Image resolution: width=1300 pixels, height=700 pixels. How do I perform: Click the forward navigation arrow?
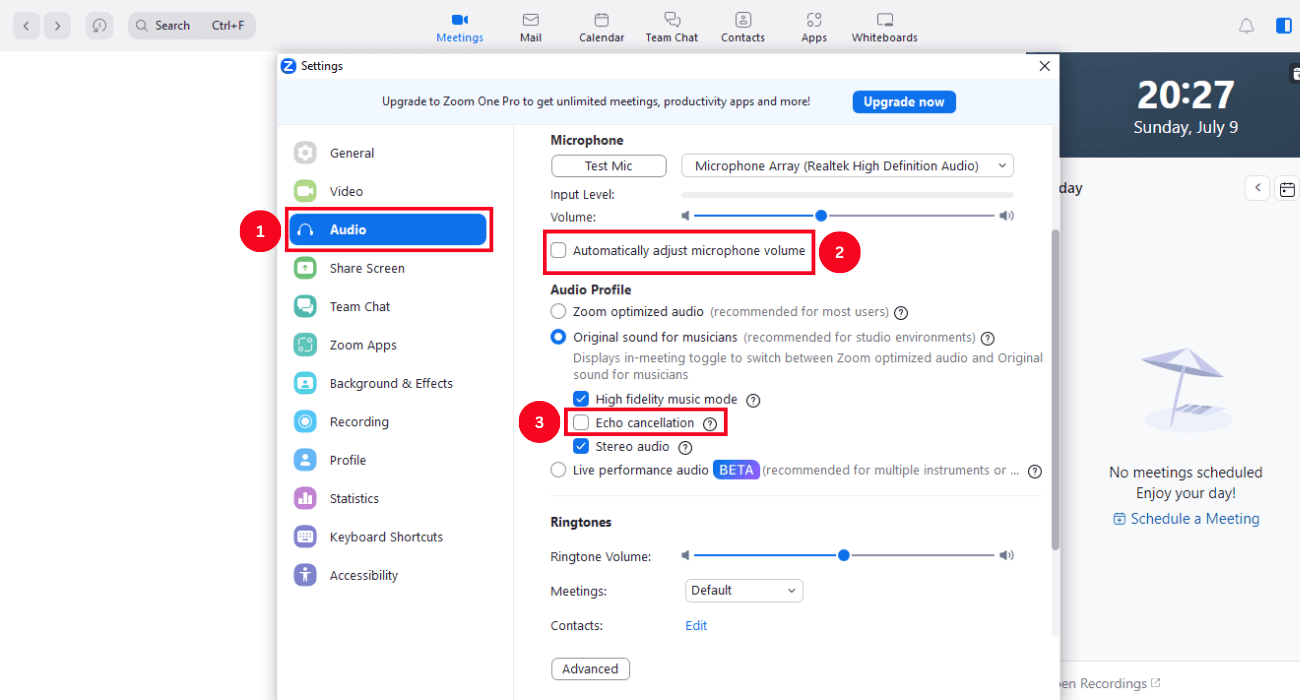click(58, 26)
